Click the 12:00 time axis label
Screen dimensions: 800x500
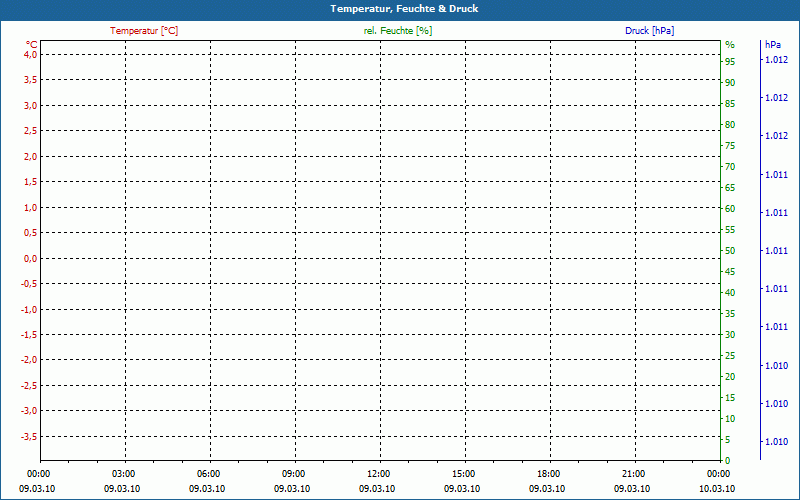pyautogui.click(x=378, y=474)
